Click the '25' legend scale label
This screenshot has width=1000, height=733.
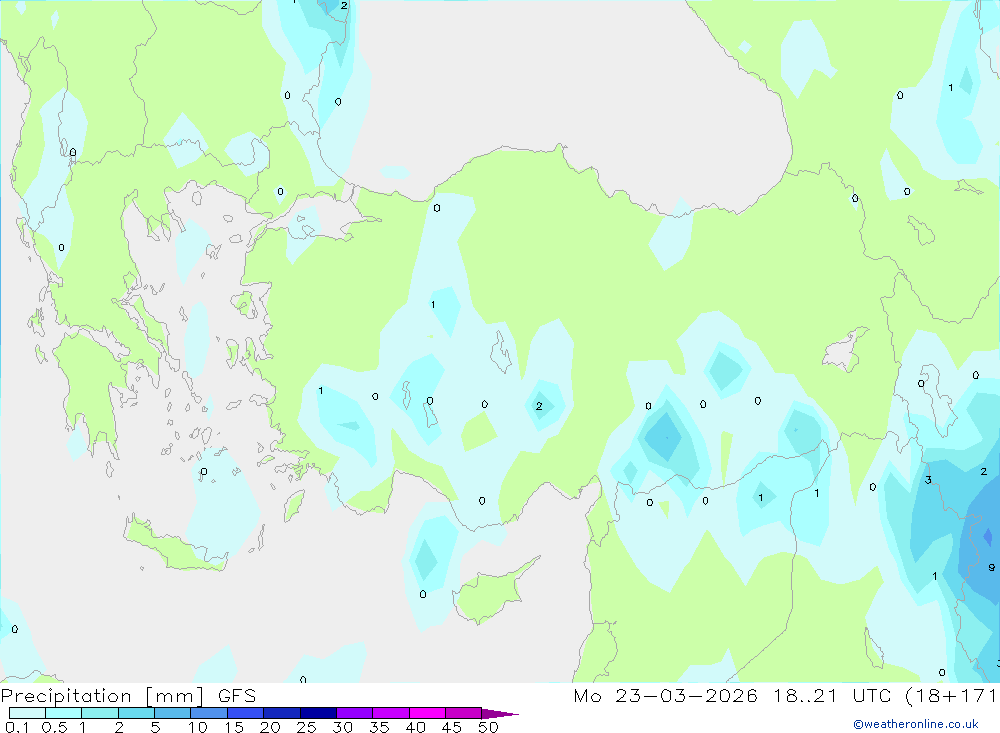coord(306,727)
